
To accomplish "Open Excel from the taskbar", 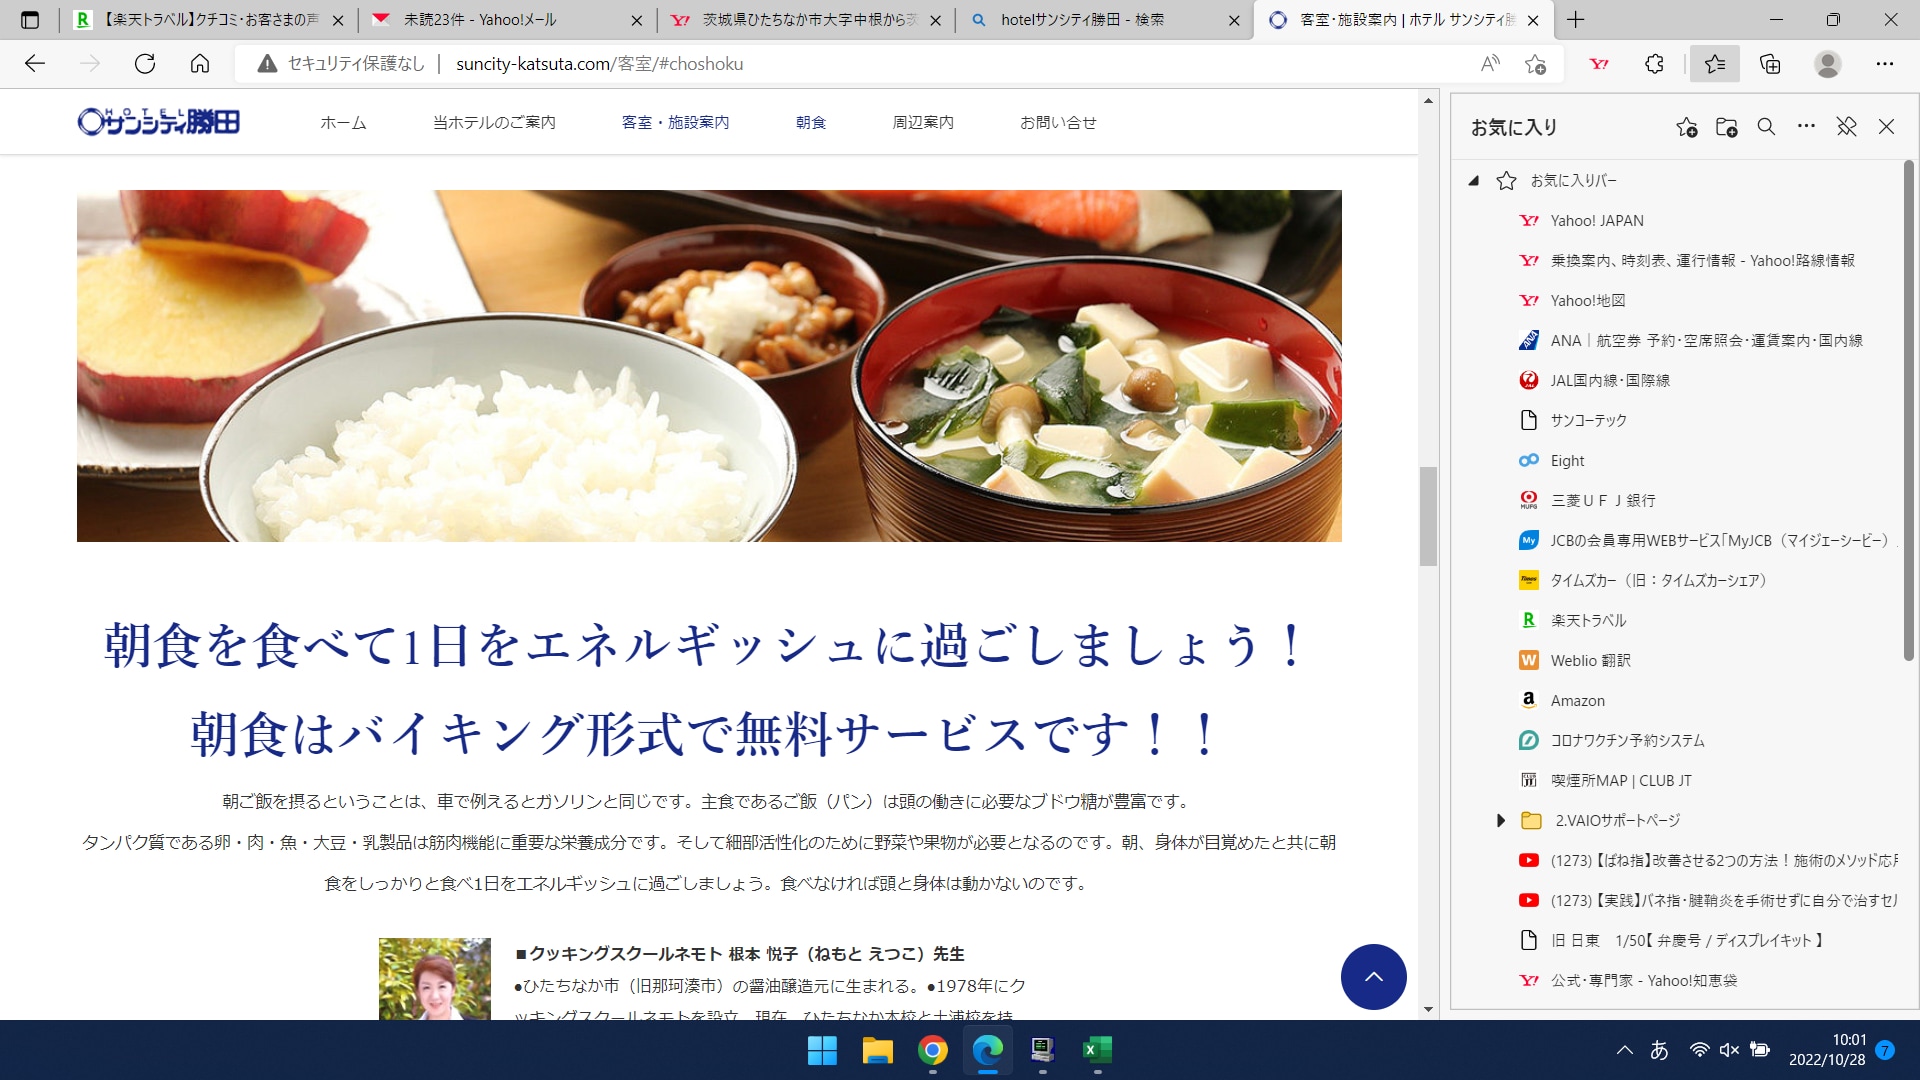I will click(x=1097, y=1050).
